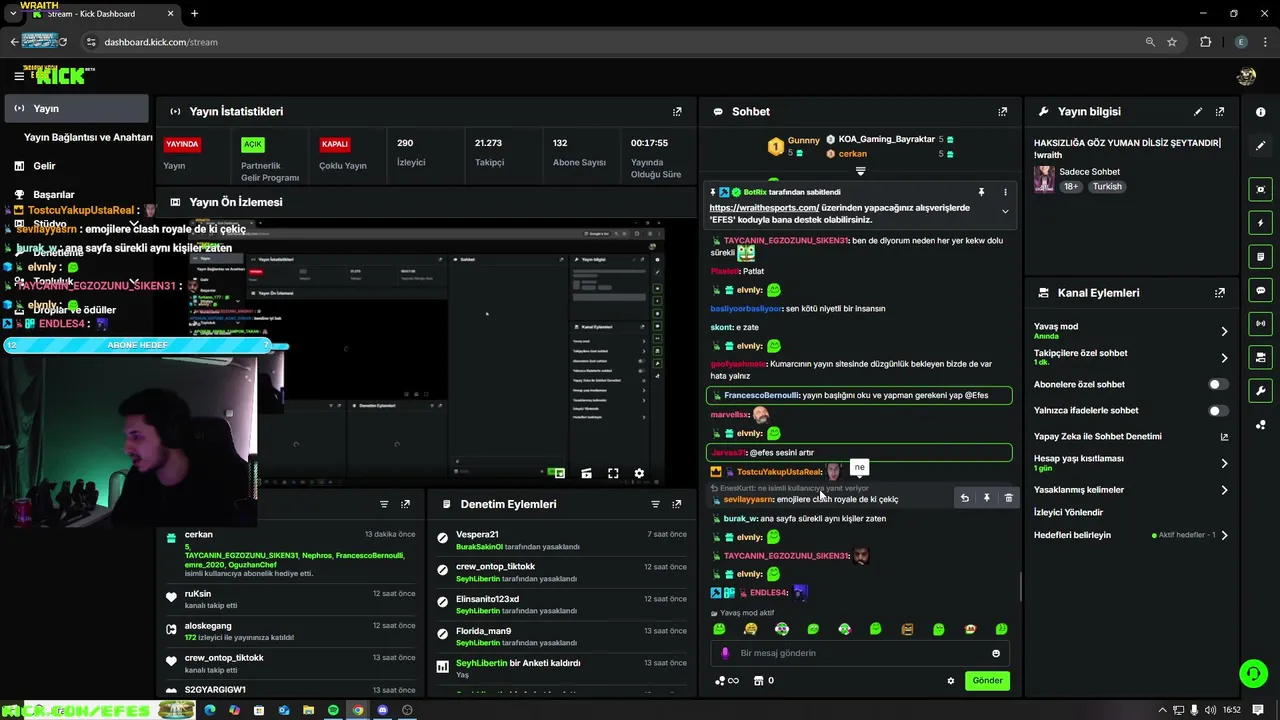Open live support headset button
Viewport: 1280px width, 720px height.
coord(1253,673)
